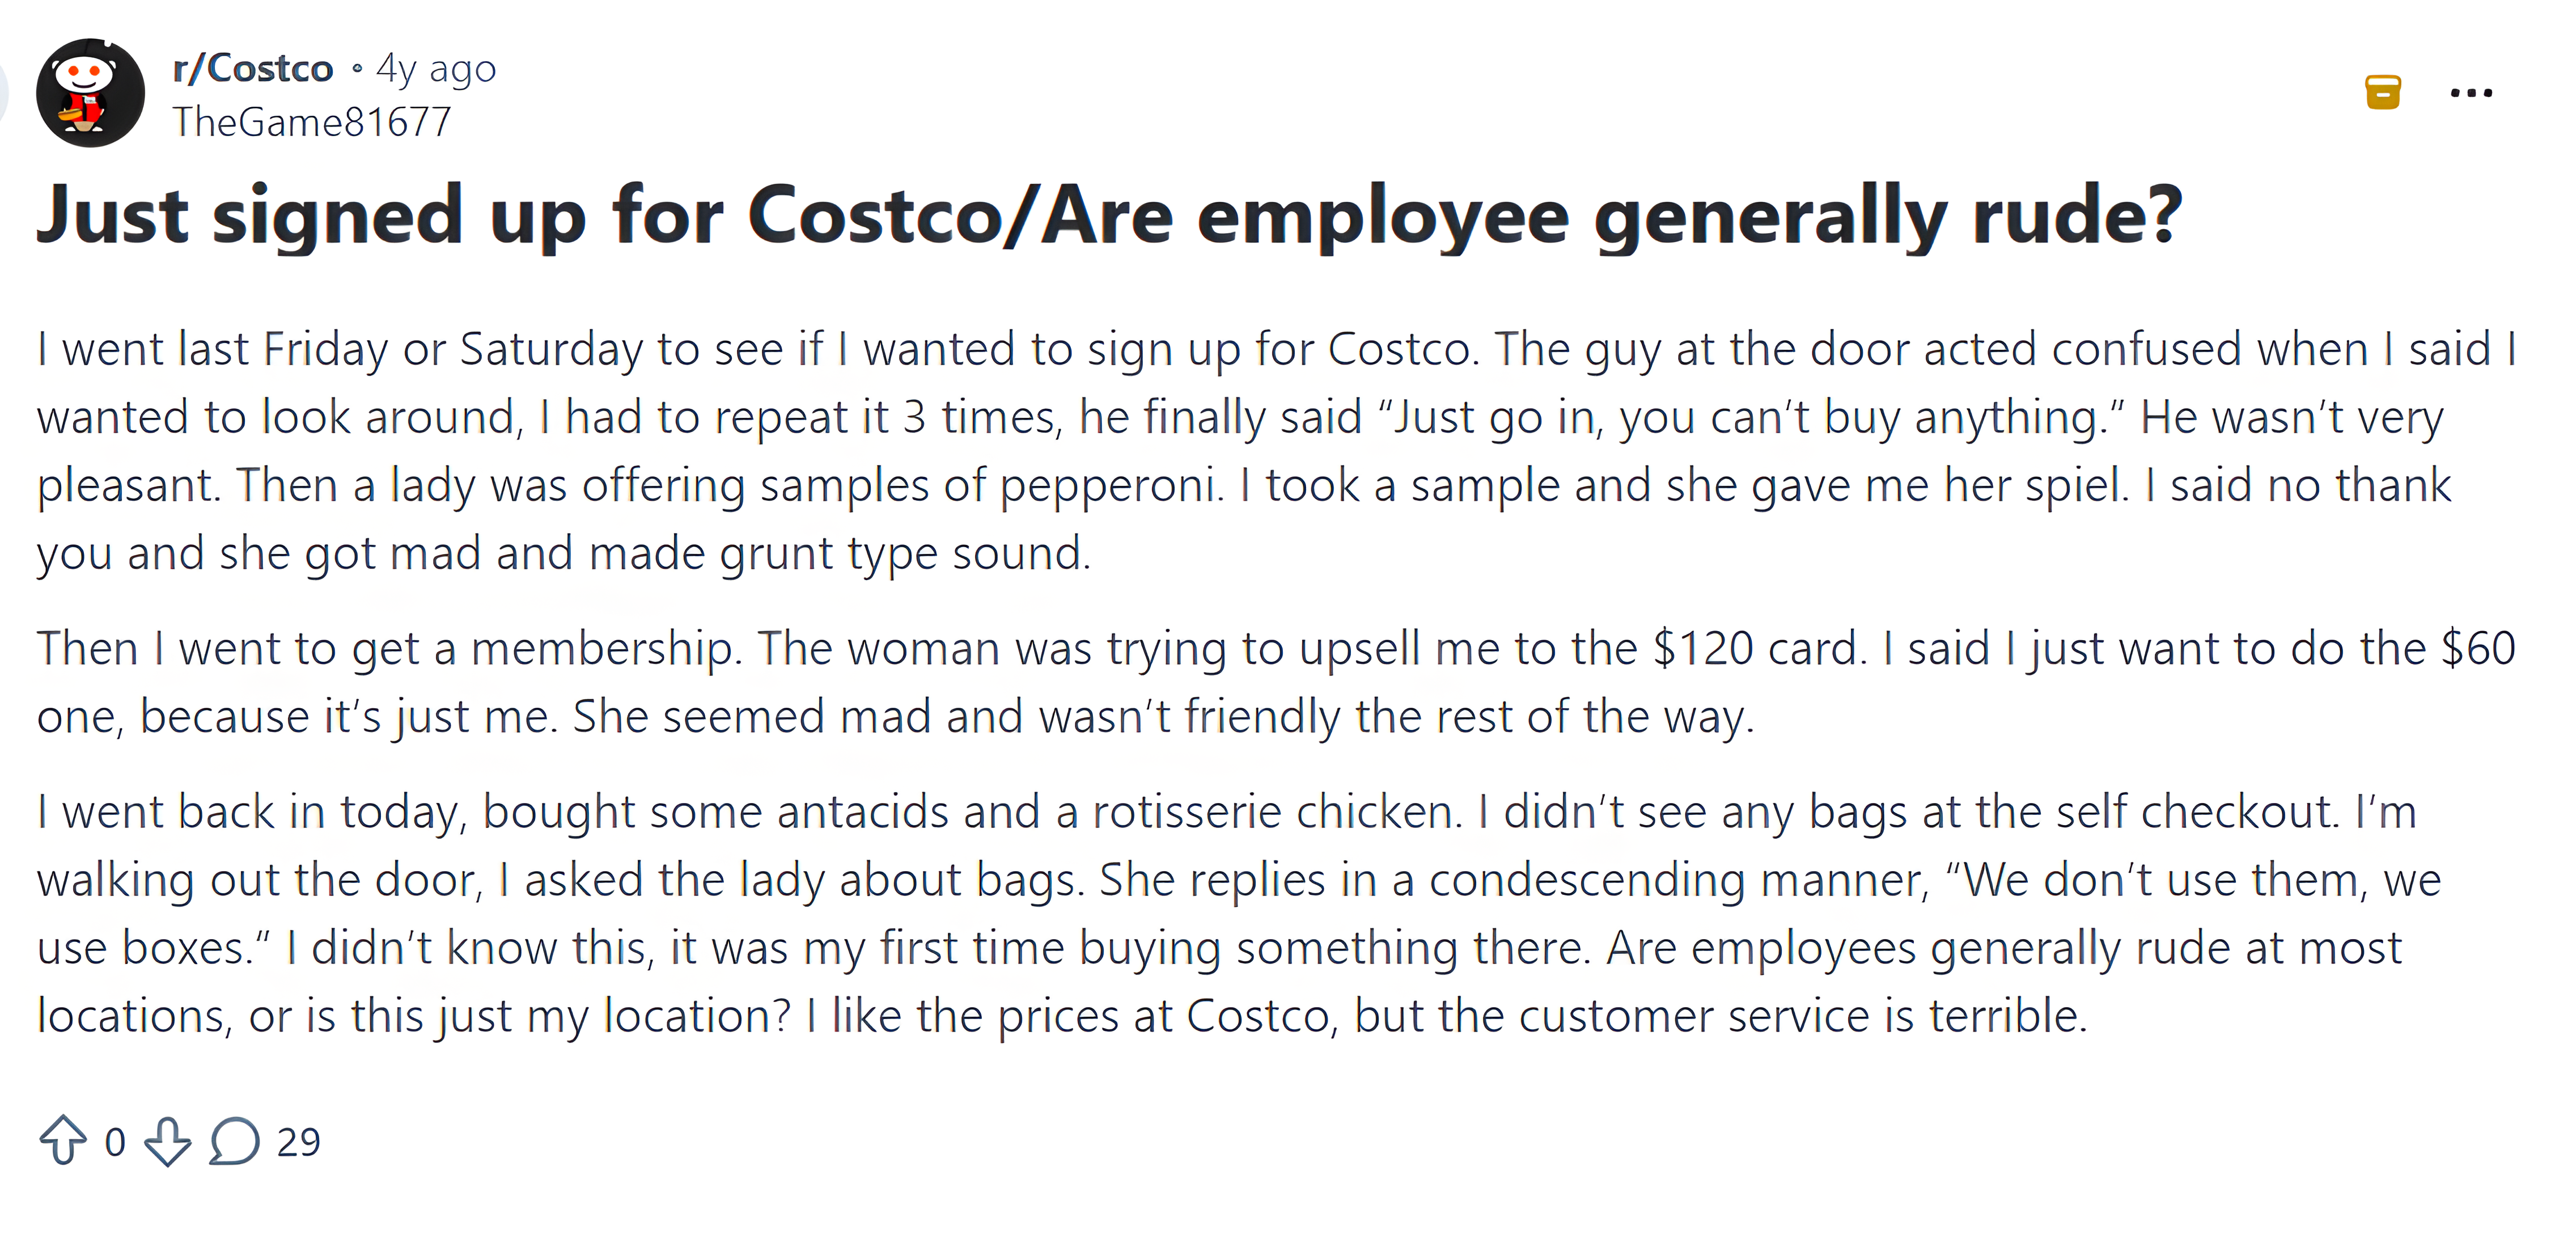Upvote the Costco post

[63, 1140]
